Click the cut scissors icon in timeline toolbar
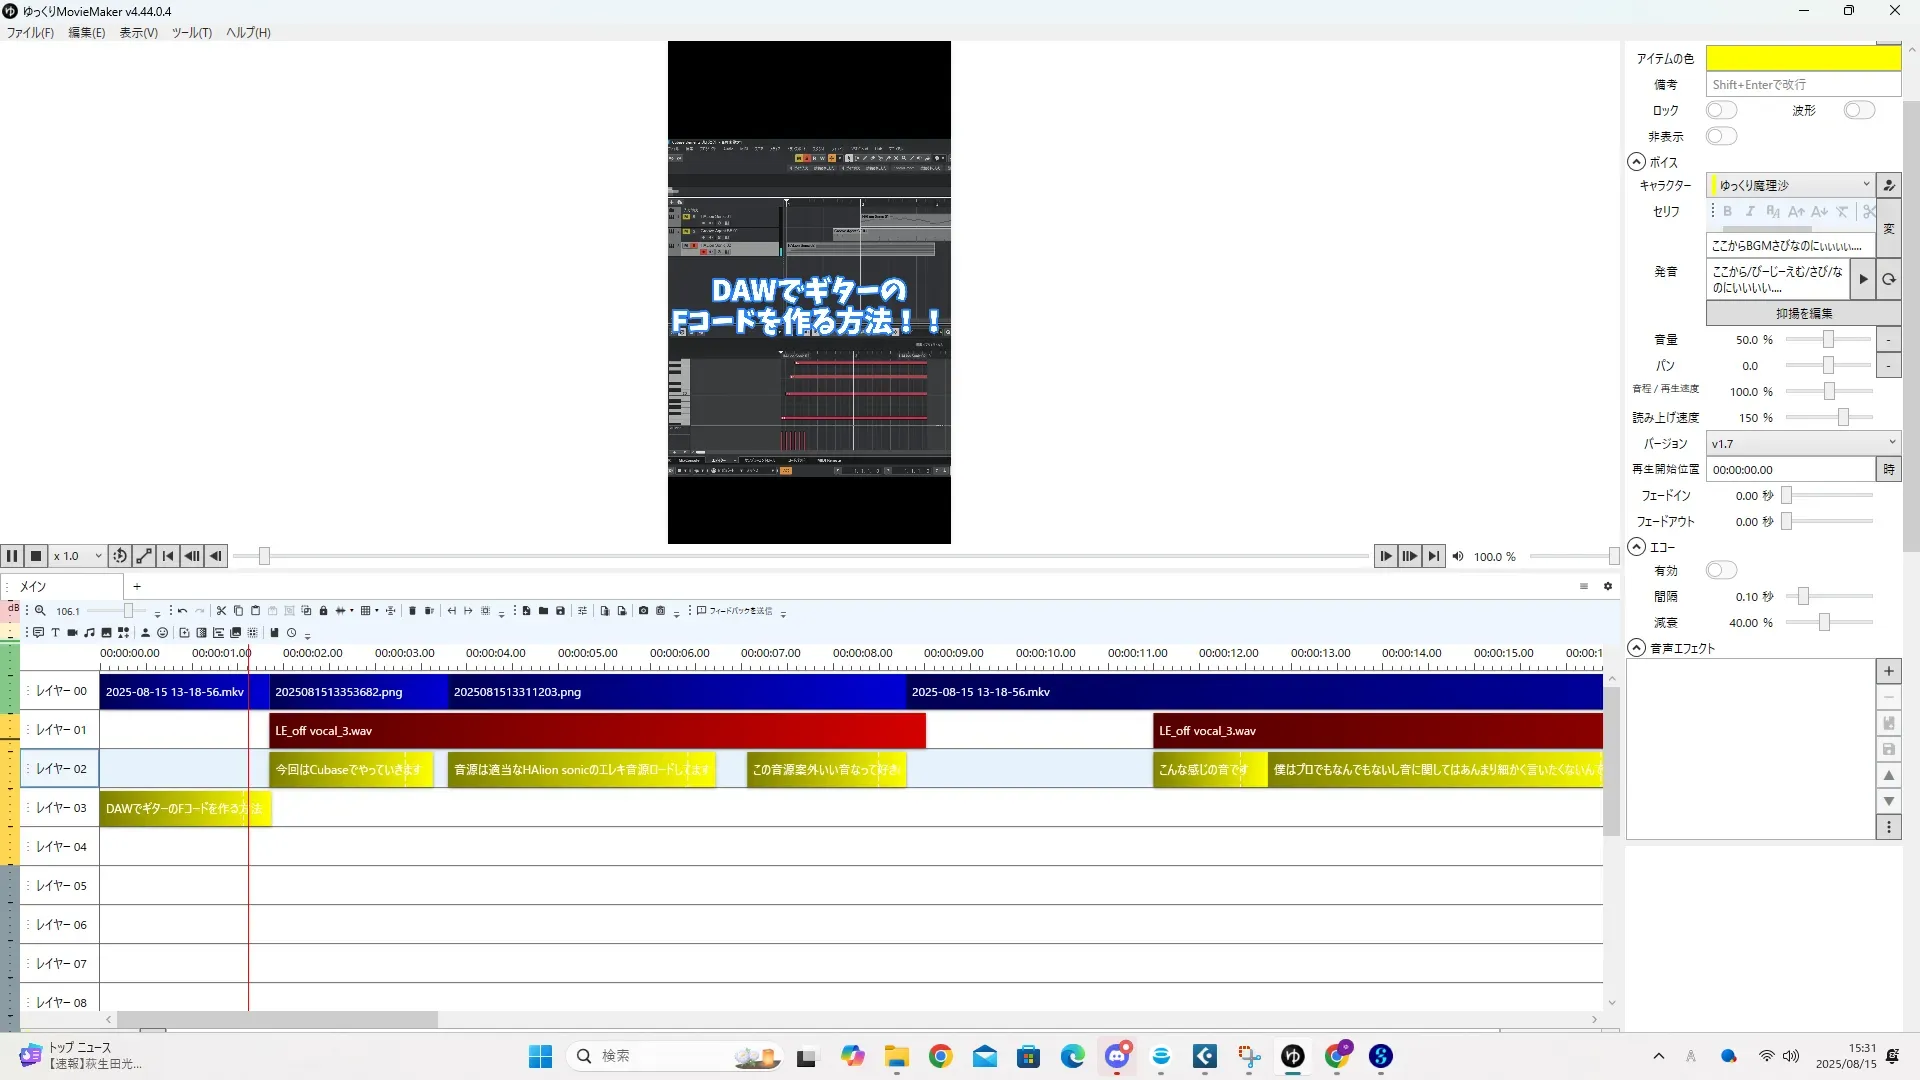 tap(221, 611)
